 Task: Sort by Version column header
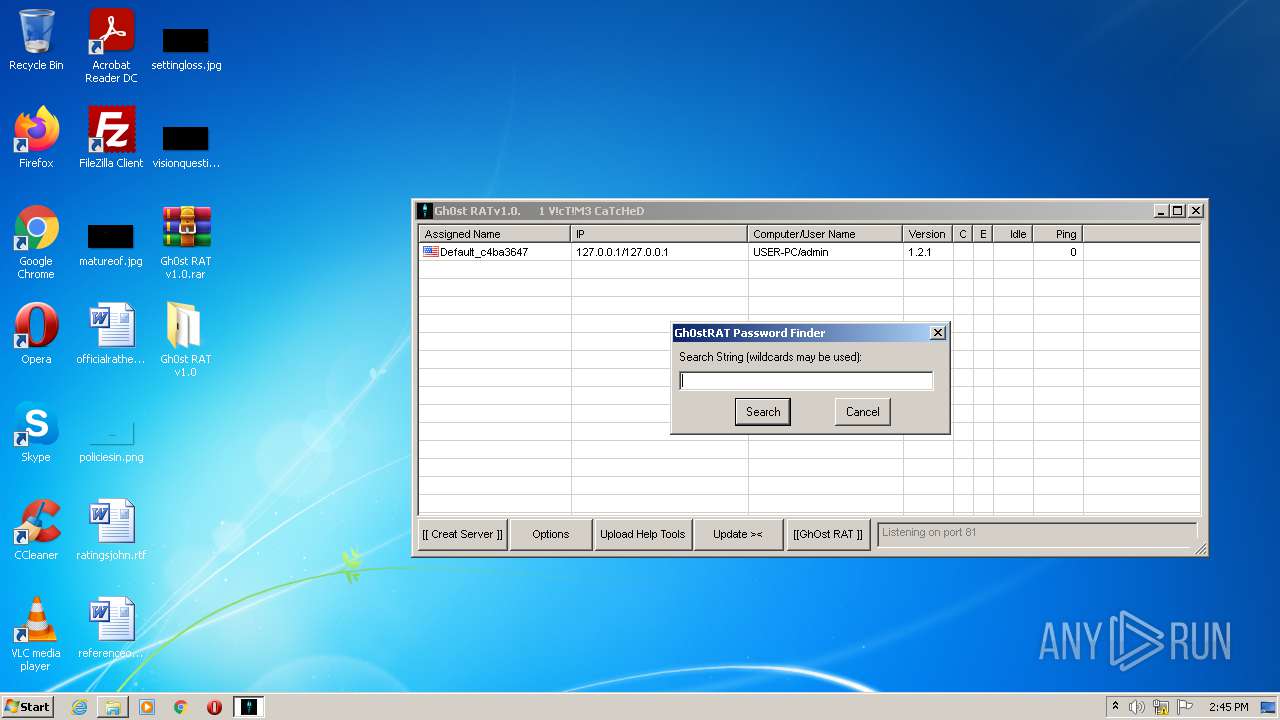928,234
